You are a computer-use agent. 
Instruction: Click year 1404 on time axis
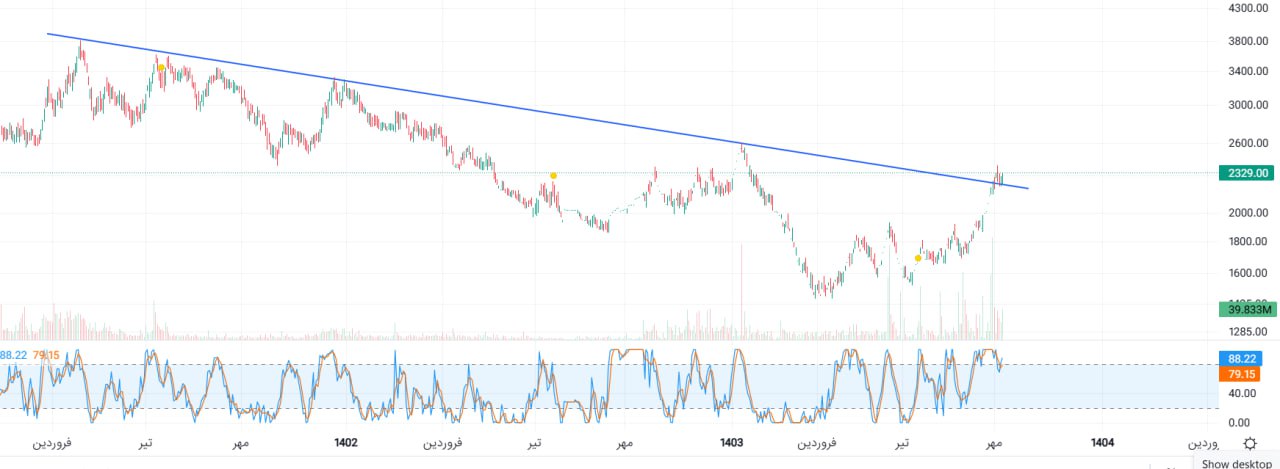[1103, 442]
